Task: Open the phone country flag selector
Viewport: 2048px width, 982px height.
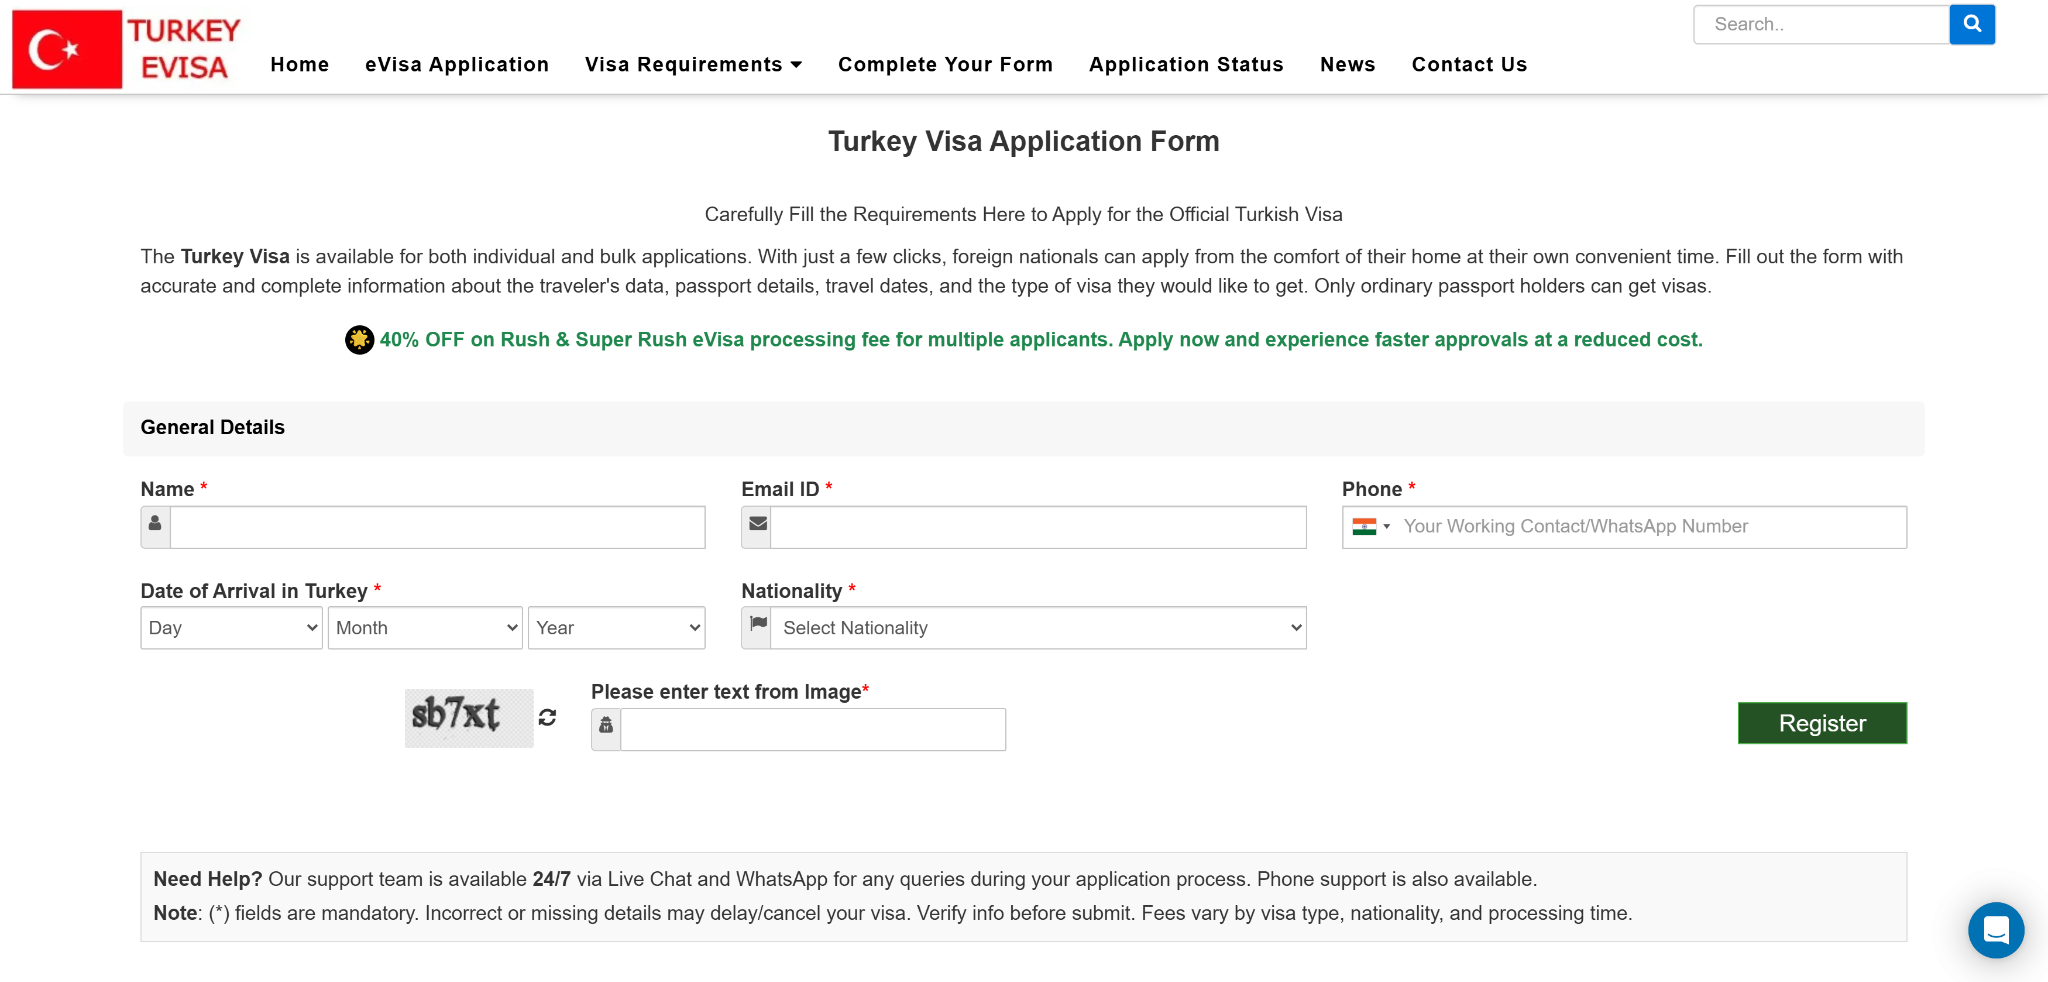Action: pos(1371,527)
